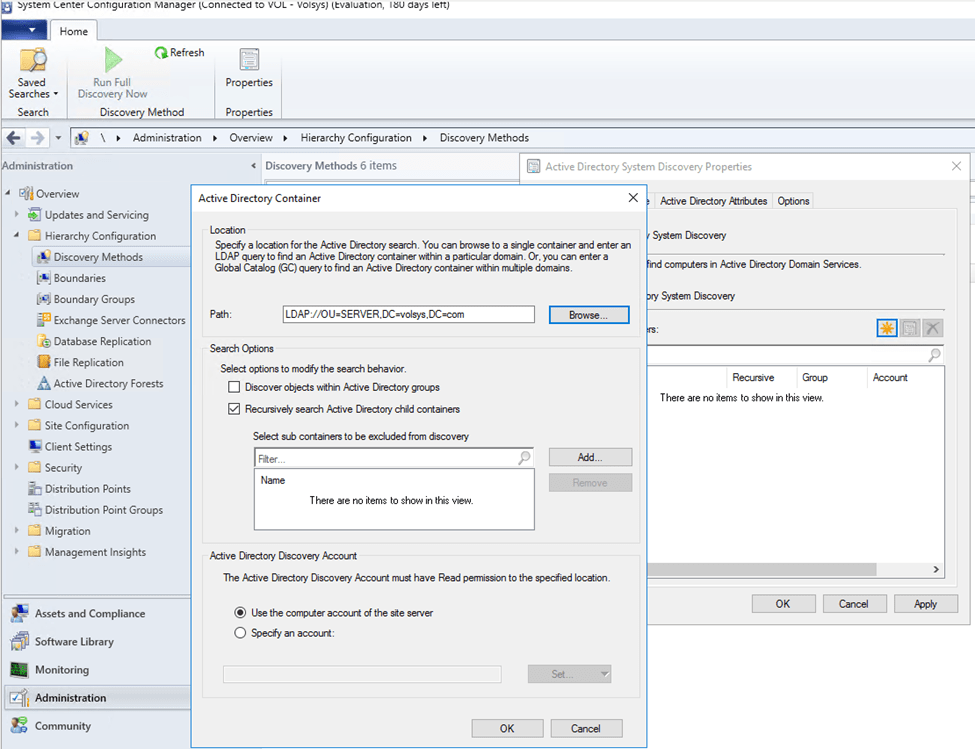The width and height of the screenshot is (975, 749).
Task: Collapse the Hierarchy Configuration tree node
Action: [x=17, y=236]
